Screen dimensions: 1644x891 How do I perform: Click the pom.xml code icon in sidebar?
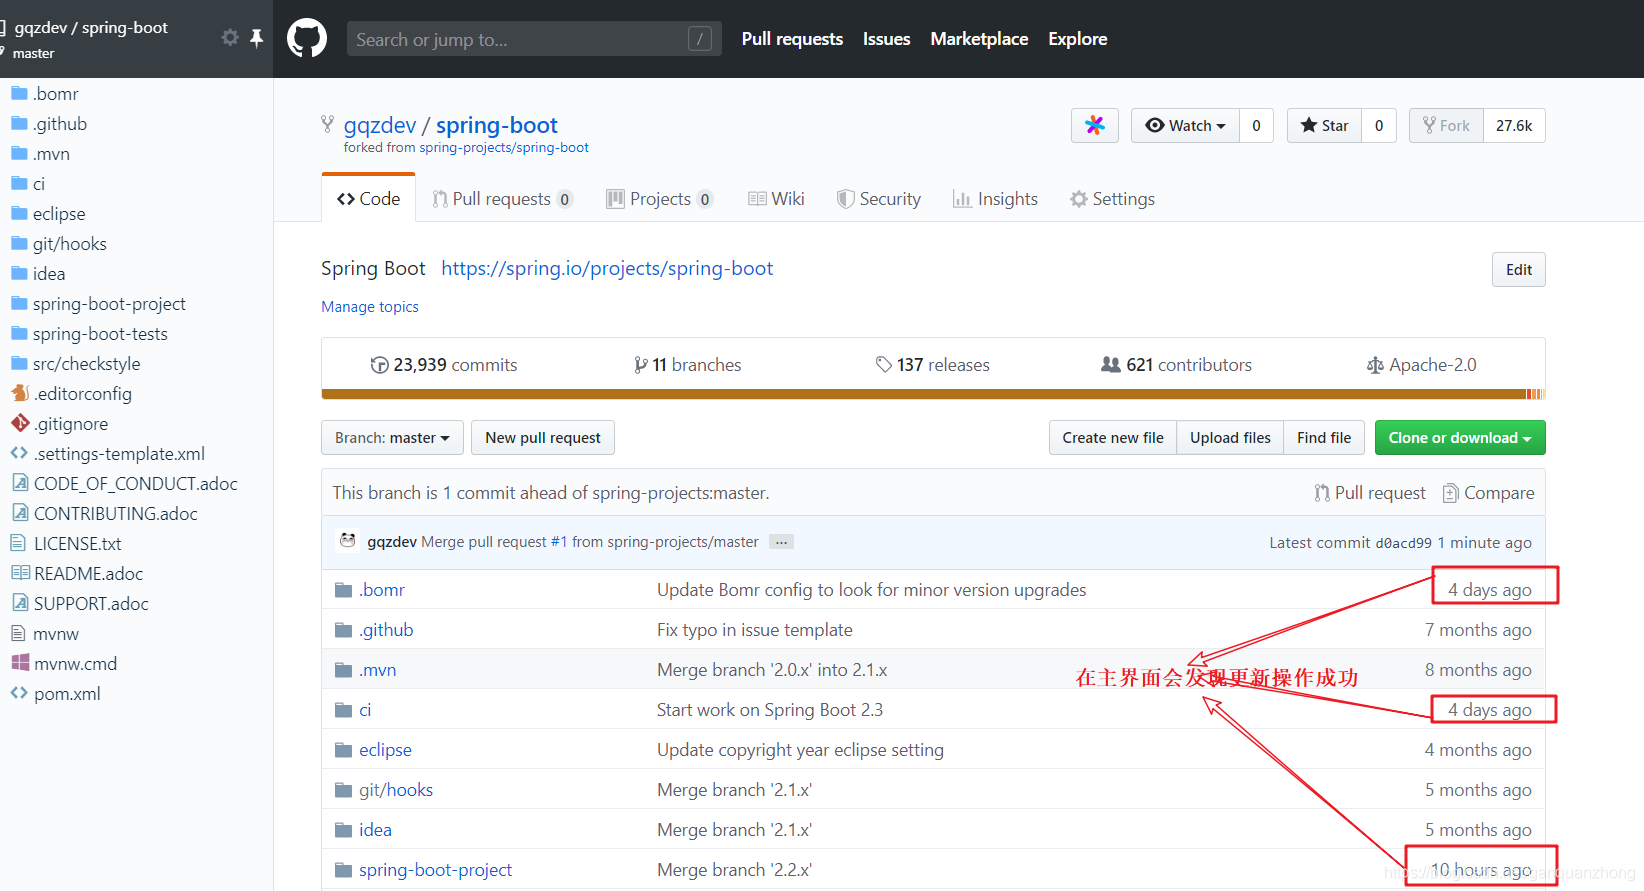point(19,693)
